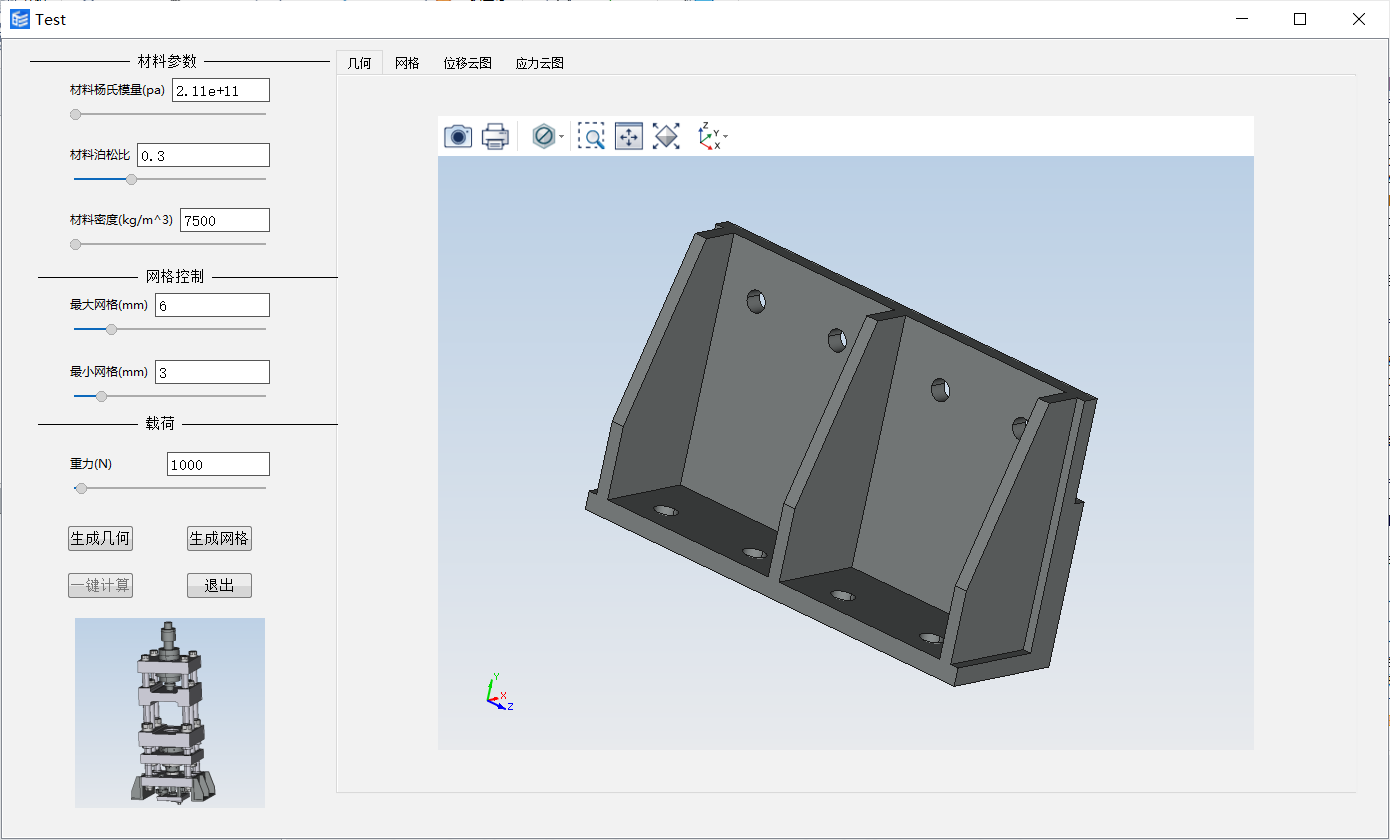Activate the zoom box magnifier tool

(592, 136)
